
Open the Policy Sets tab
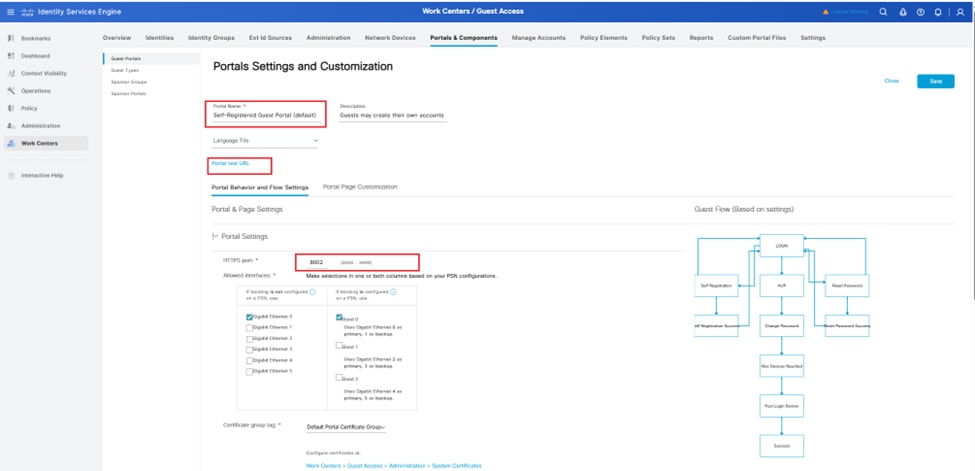click(658, 38)
